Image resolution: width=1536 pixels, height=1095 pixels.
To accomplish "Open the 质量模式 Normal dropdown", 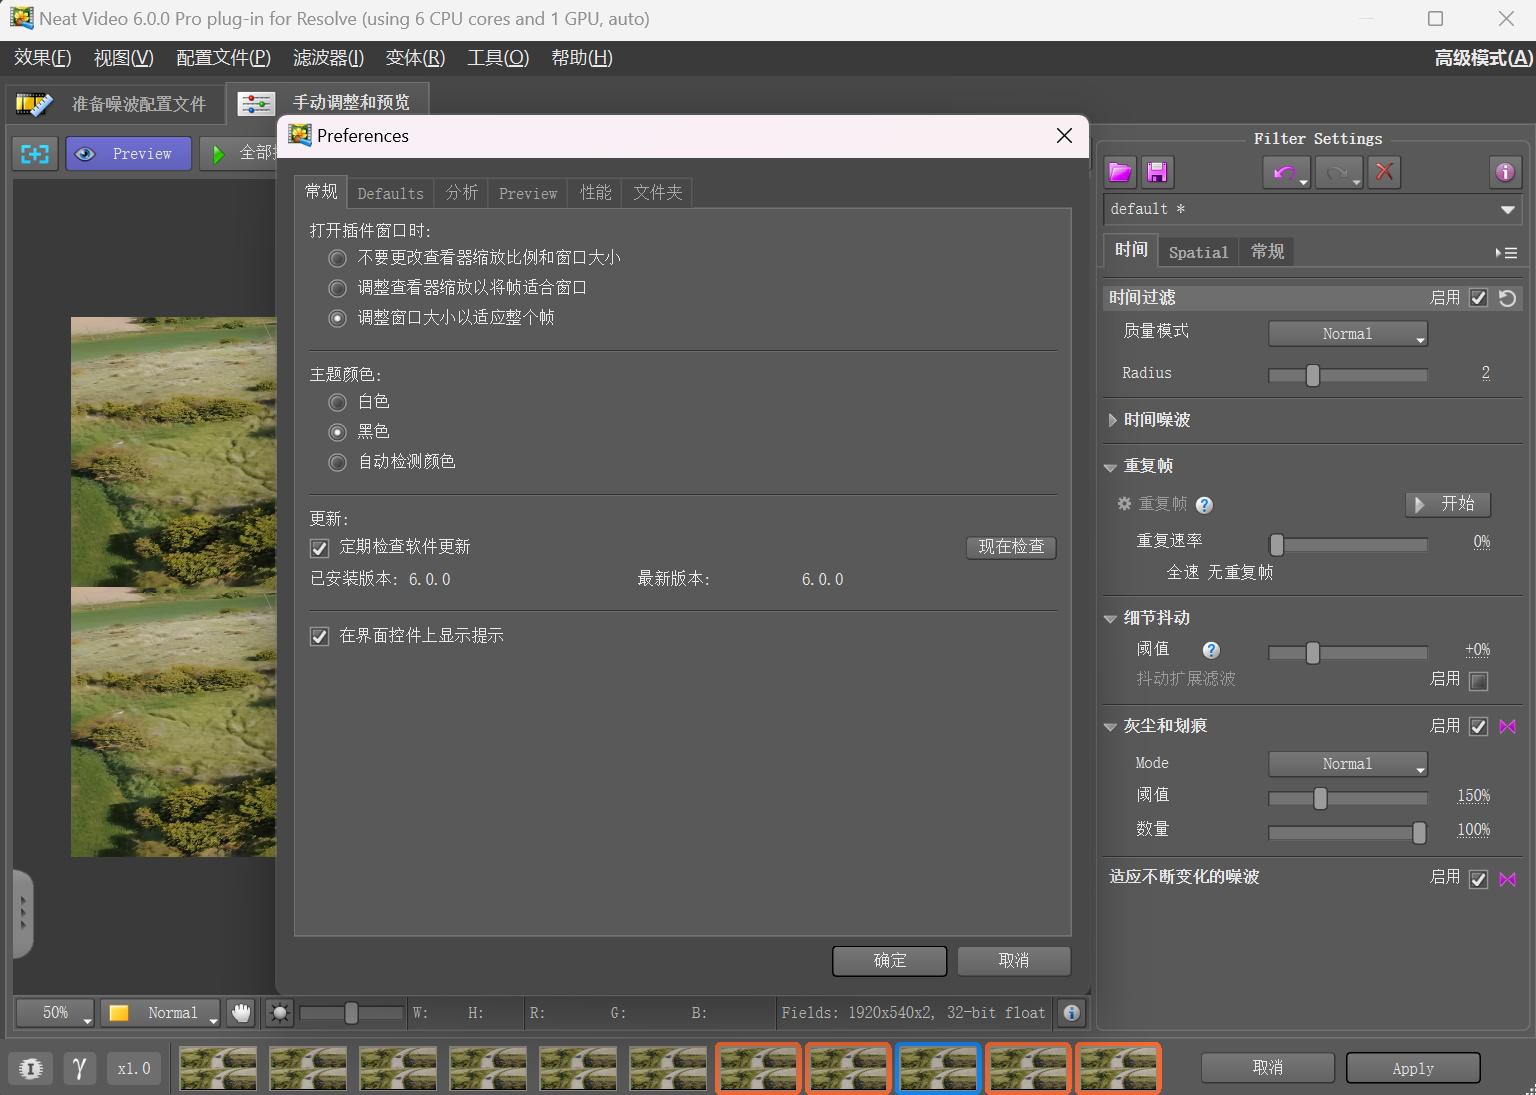I will pyautogui.click(x=1348, y=334).
